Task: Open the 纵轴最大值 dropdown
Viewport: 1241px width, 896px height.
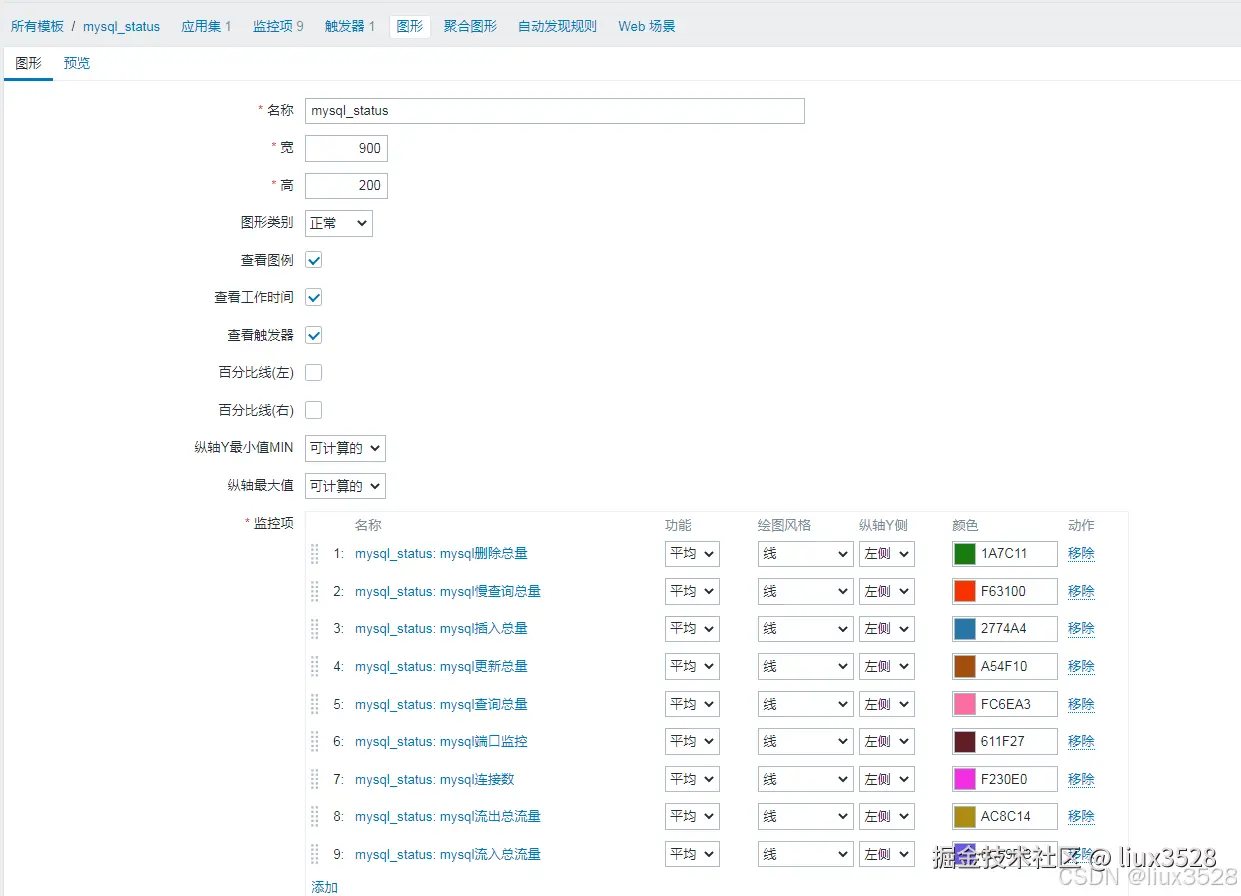Action: tap(344, 486)
